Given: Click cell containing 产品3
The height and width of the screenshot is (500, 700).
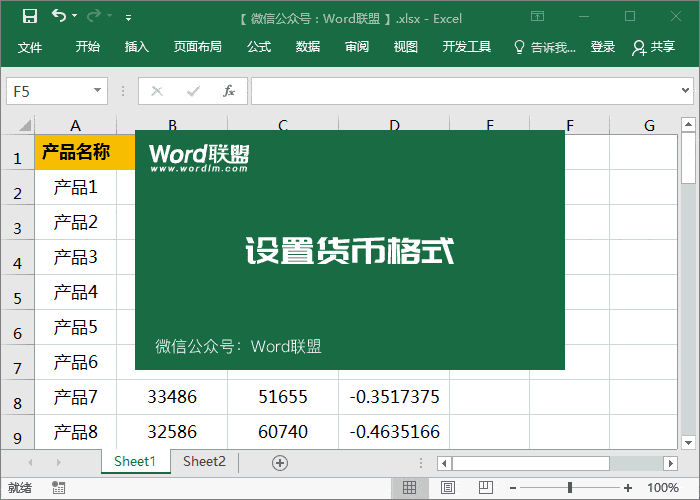Looking at the screenshot, I should coord(75,257).
